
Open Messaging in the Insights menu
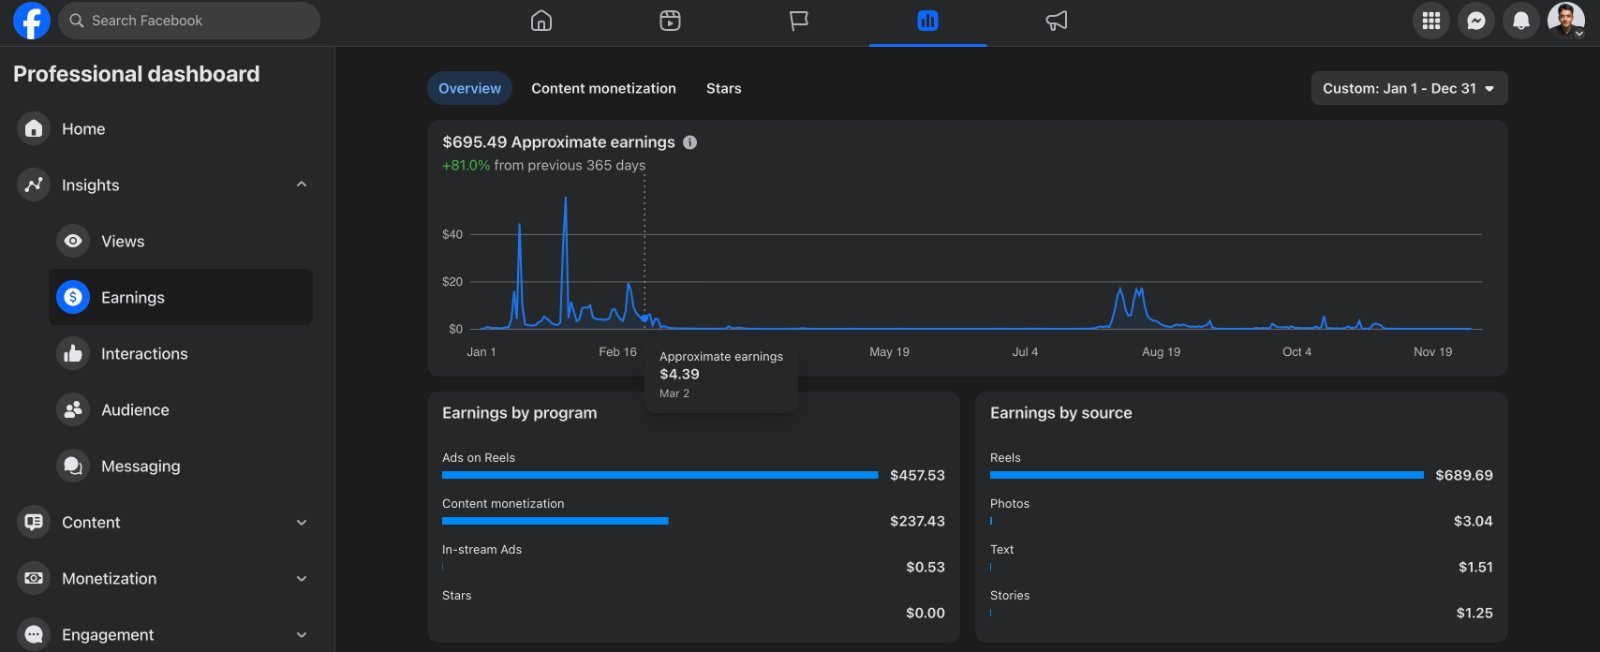coord(181,466)
